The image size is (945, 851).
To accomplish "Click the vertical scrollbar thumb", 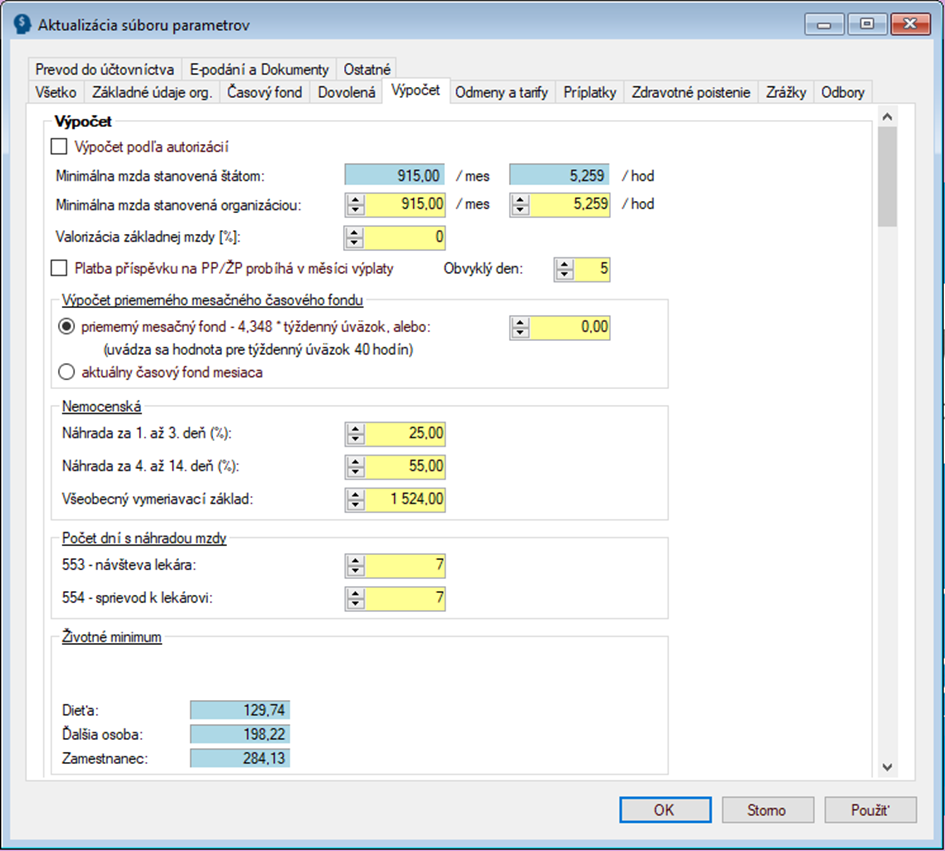I will [x=887, y=177].
